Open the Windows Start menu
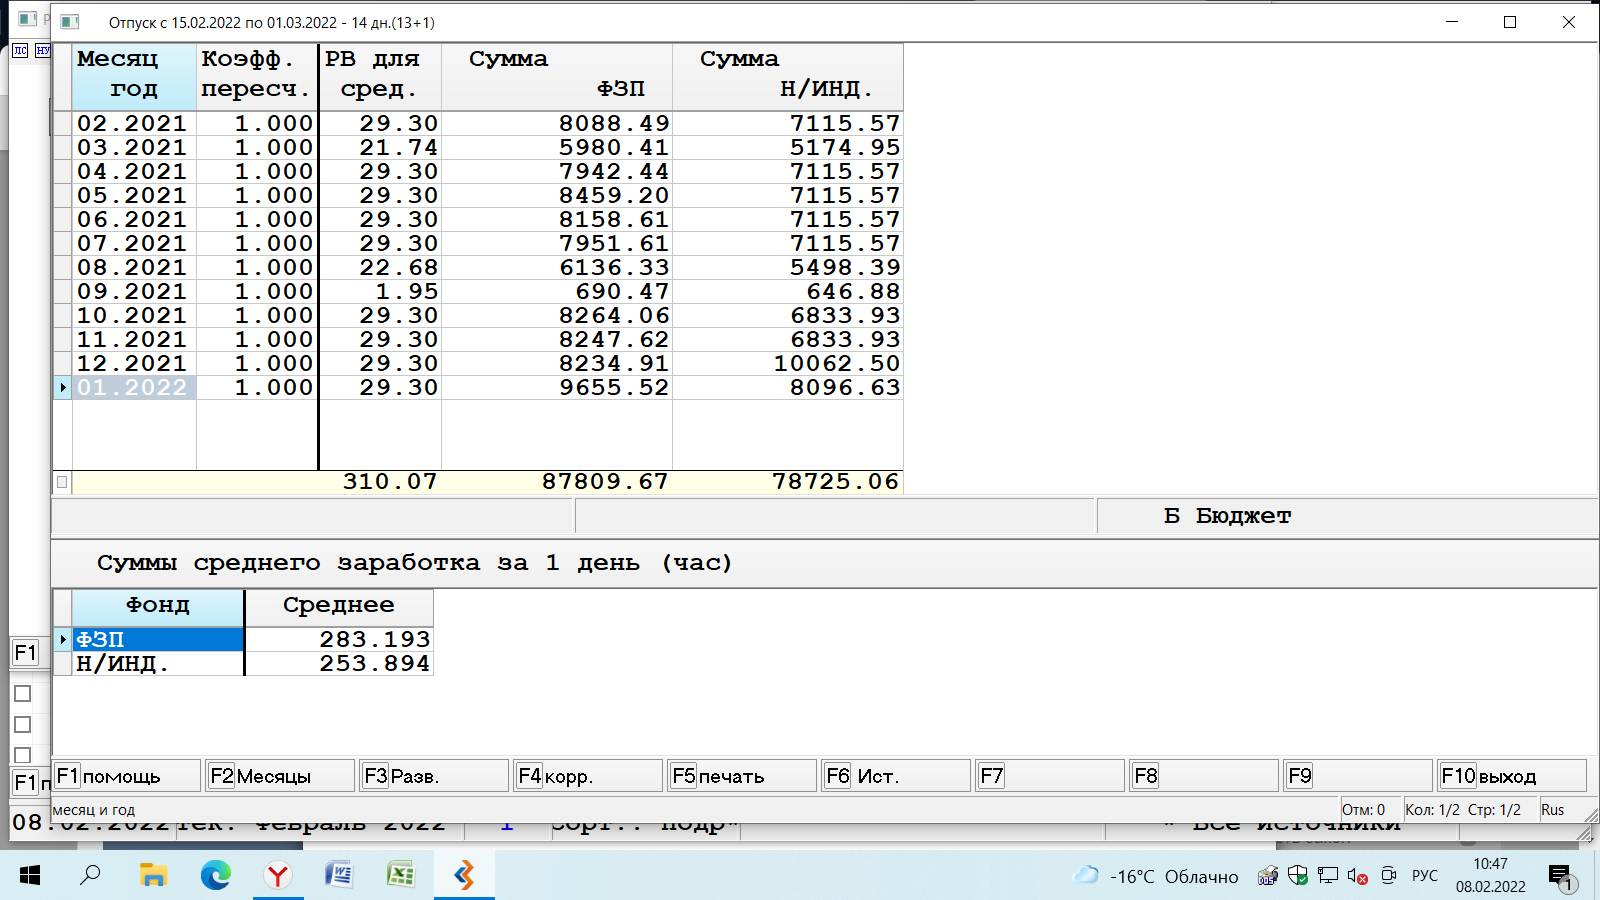The height and width of the screenshot is (900, 1600). coord(30,876)
